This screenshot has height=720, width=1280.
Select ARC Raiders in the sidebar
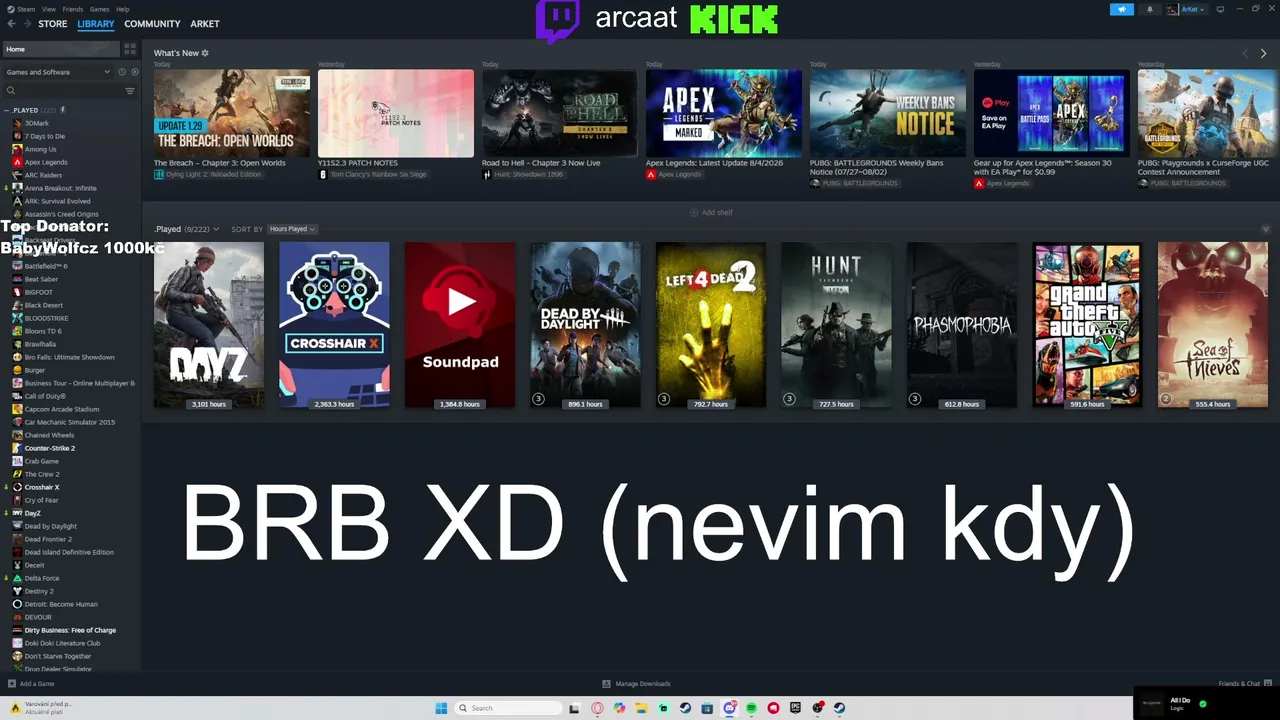(x=43, y=175)
